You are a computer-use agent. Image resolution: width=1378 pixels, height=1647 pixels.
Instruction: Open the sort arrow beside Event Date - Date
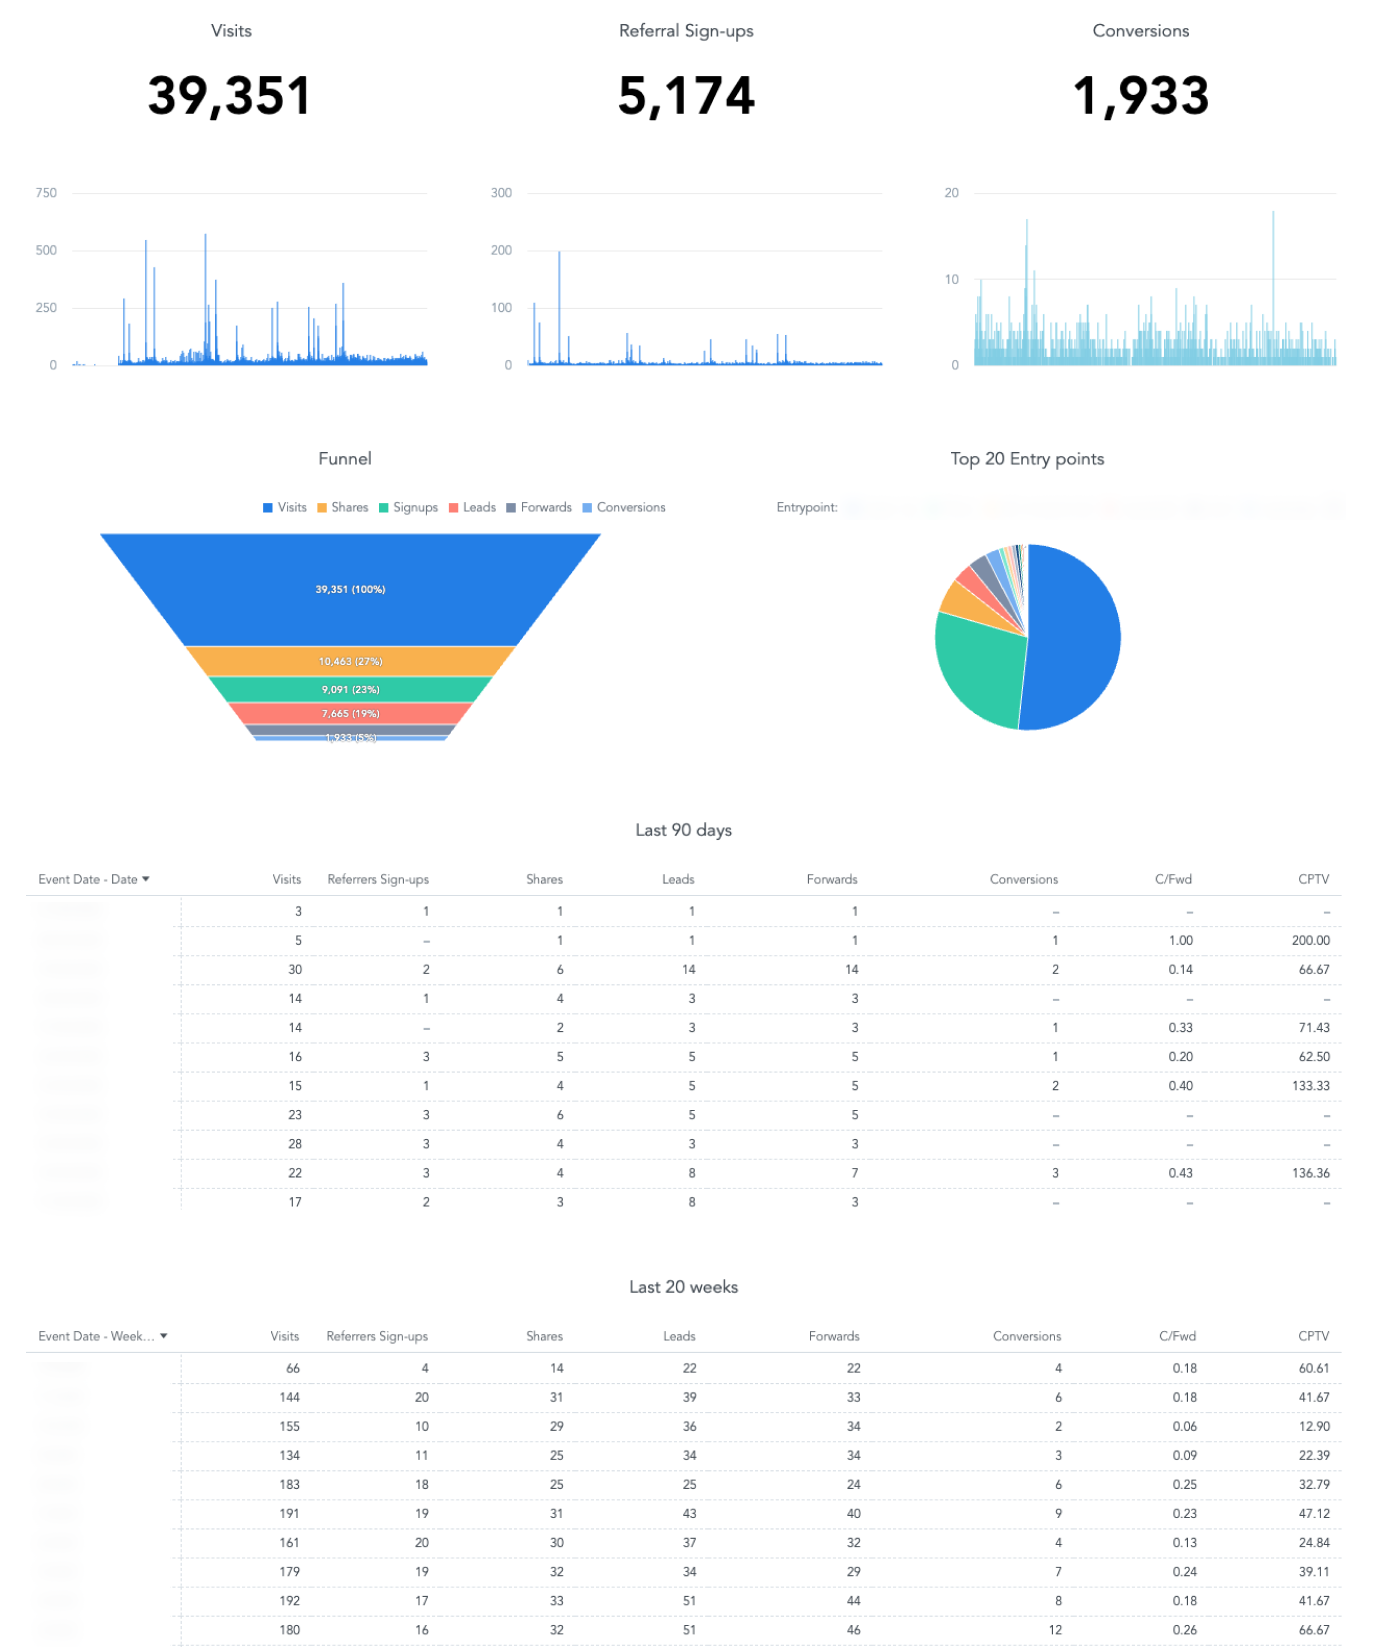click(x=146, y=879)
